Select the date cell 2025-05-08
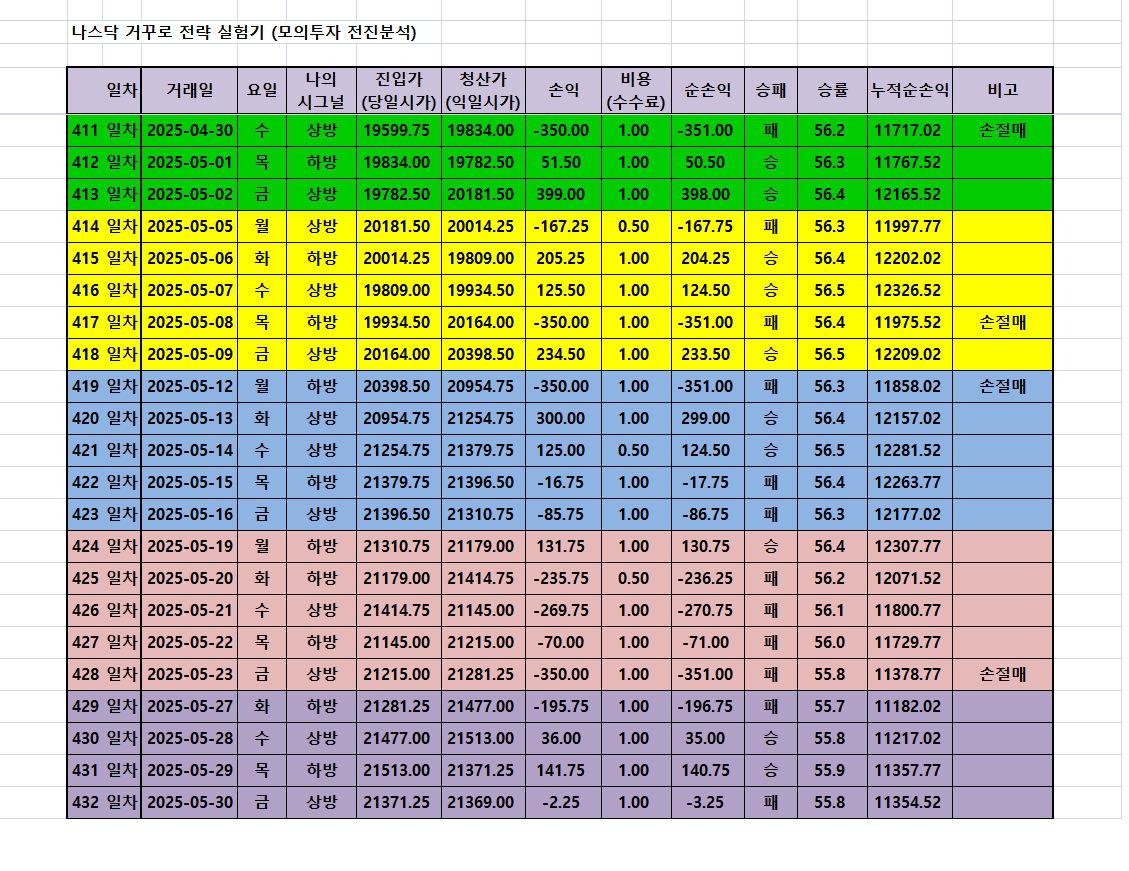This screenshot has height=871, width=1129. tap(189, 322)
